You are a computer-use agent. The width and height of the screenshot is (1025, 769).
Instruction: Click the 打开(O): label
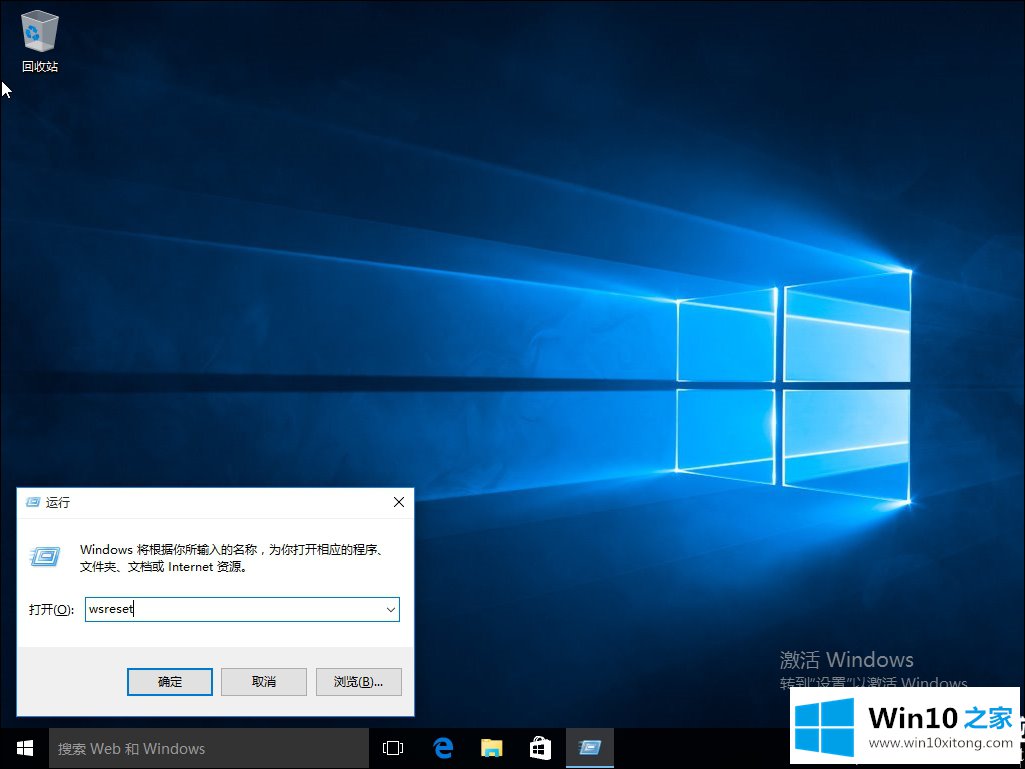pyautogui.click(x=52, y=609)
